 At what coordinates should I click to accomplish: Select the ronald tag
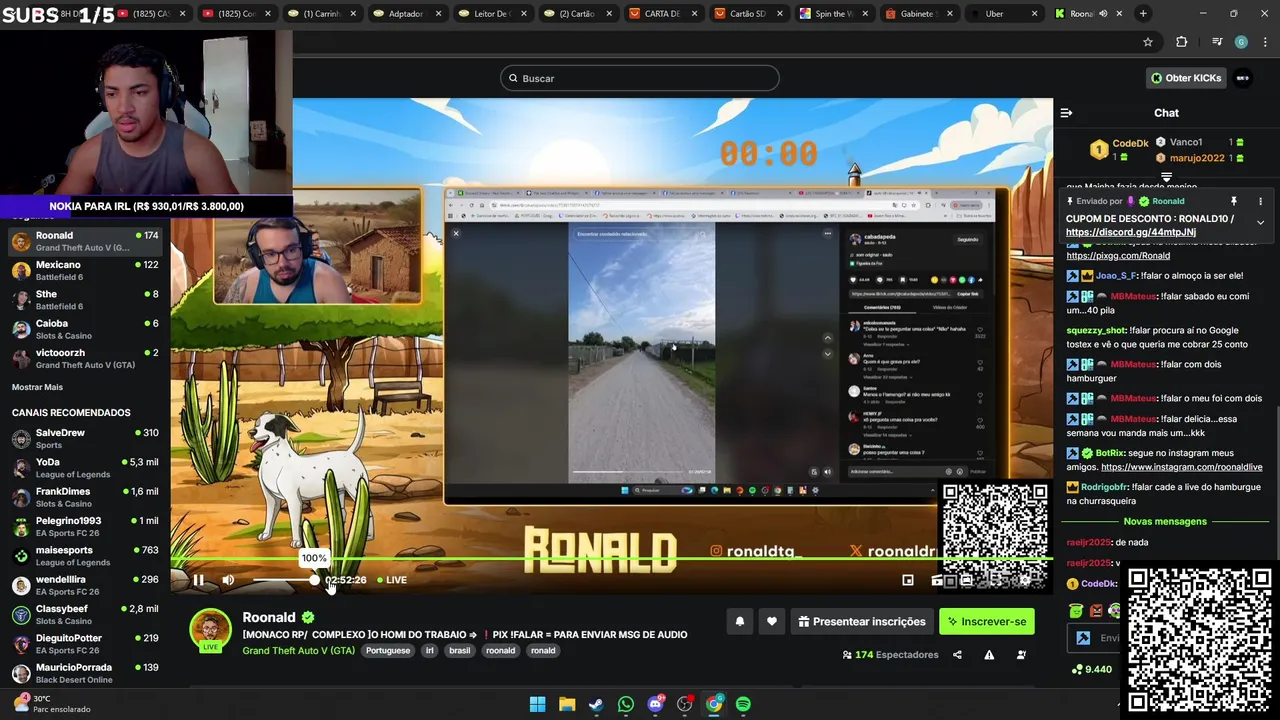pyautogui.click(x=543, y=651)
